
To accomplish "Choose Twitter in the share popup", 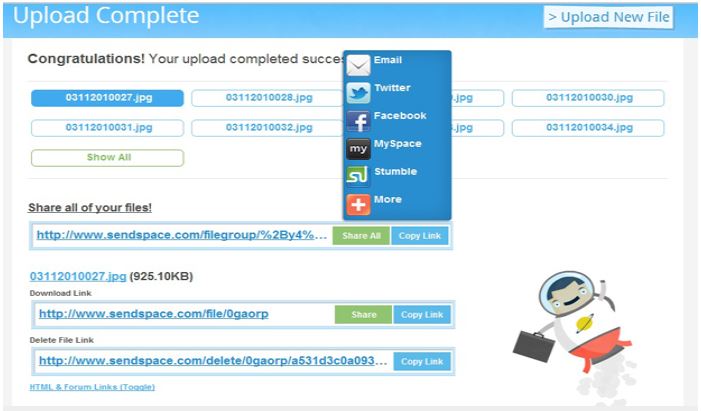I will (x=392, y=88).
